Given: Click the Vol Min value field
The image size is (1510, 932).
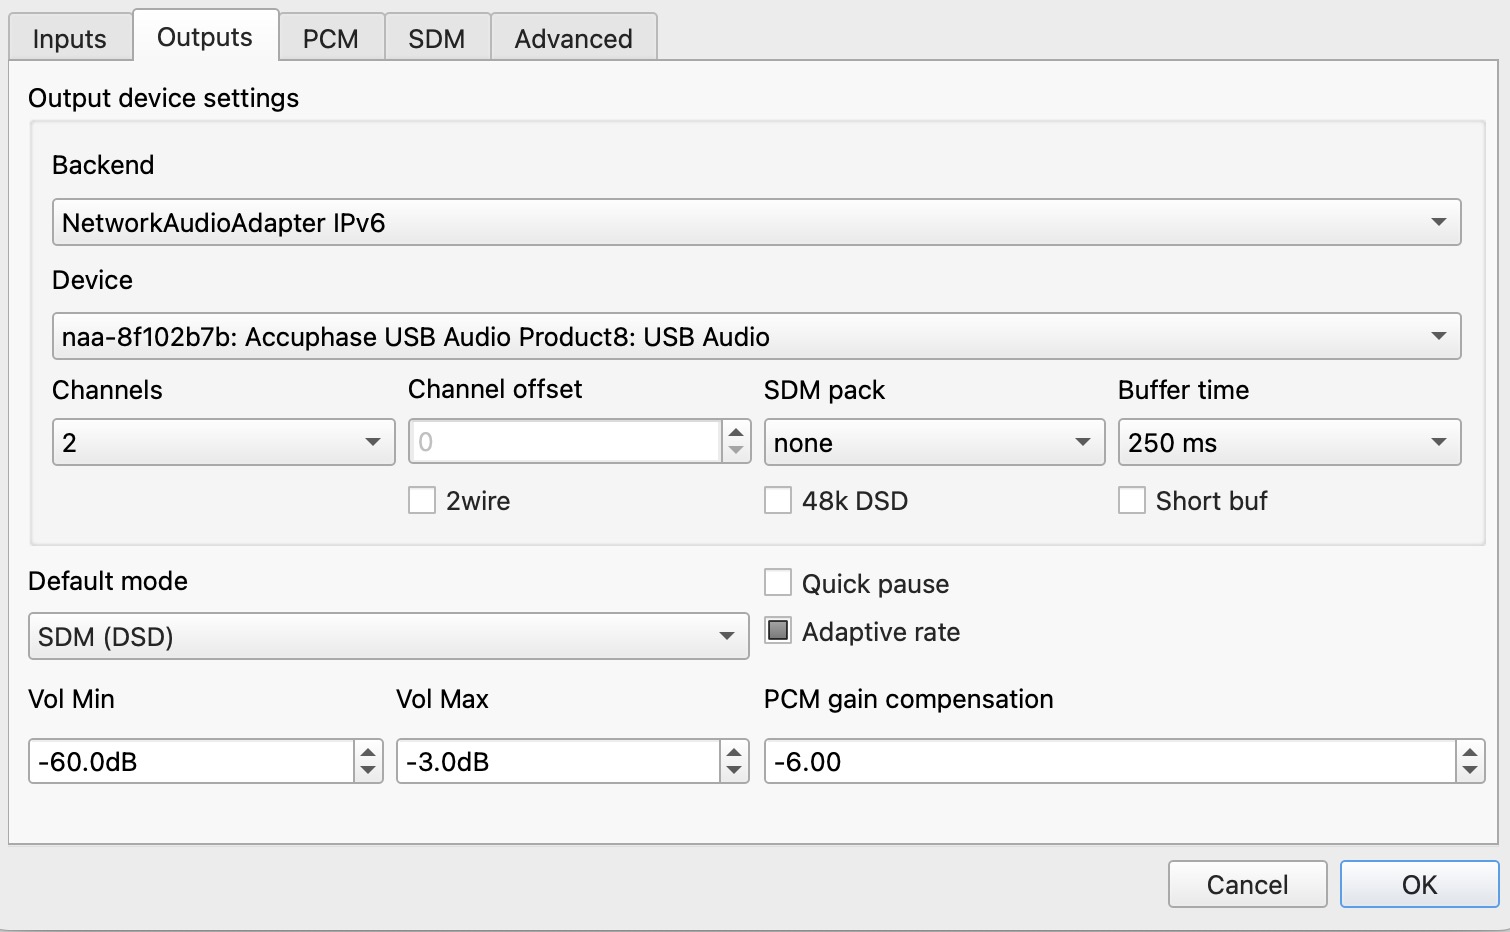Looking at the screenshot, I should (191, 761).
